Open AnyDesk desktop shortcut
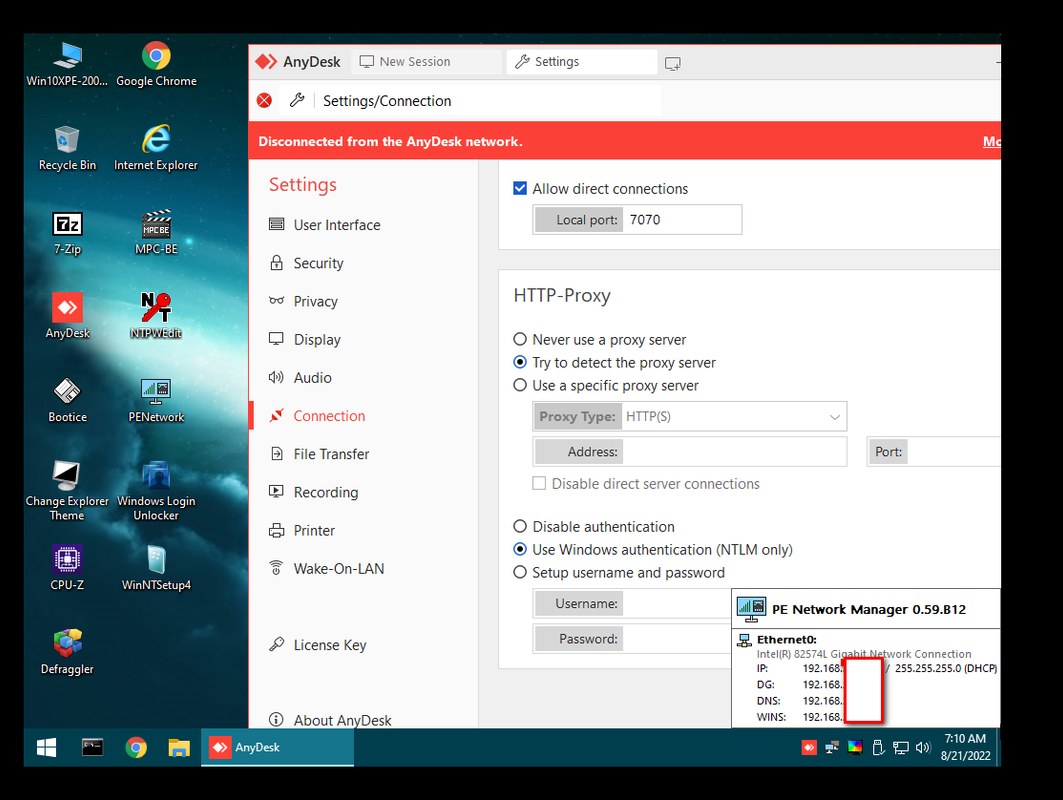This screenshot has height=800, width=1063. tap(67, 316)
